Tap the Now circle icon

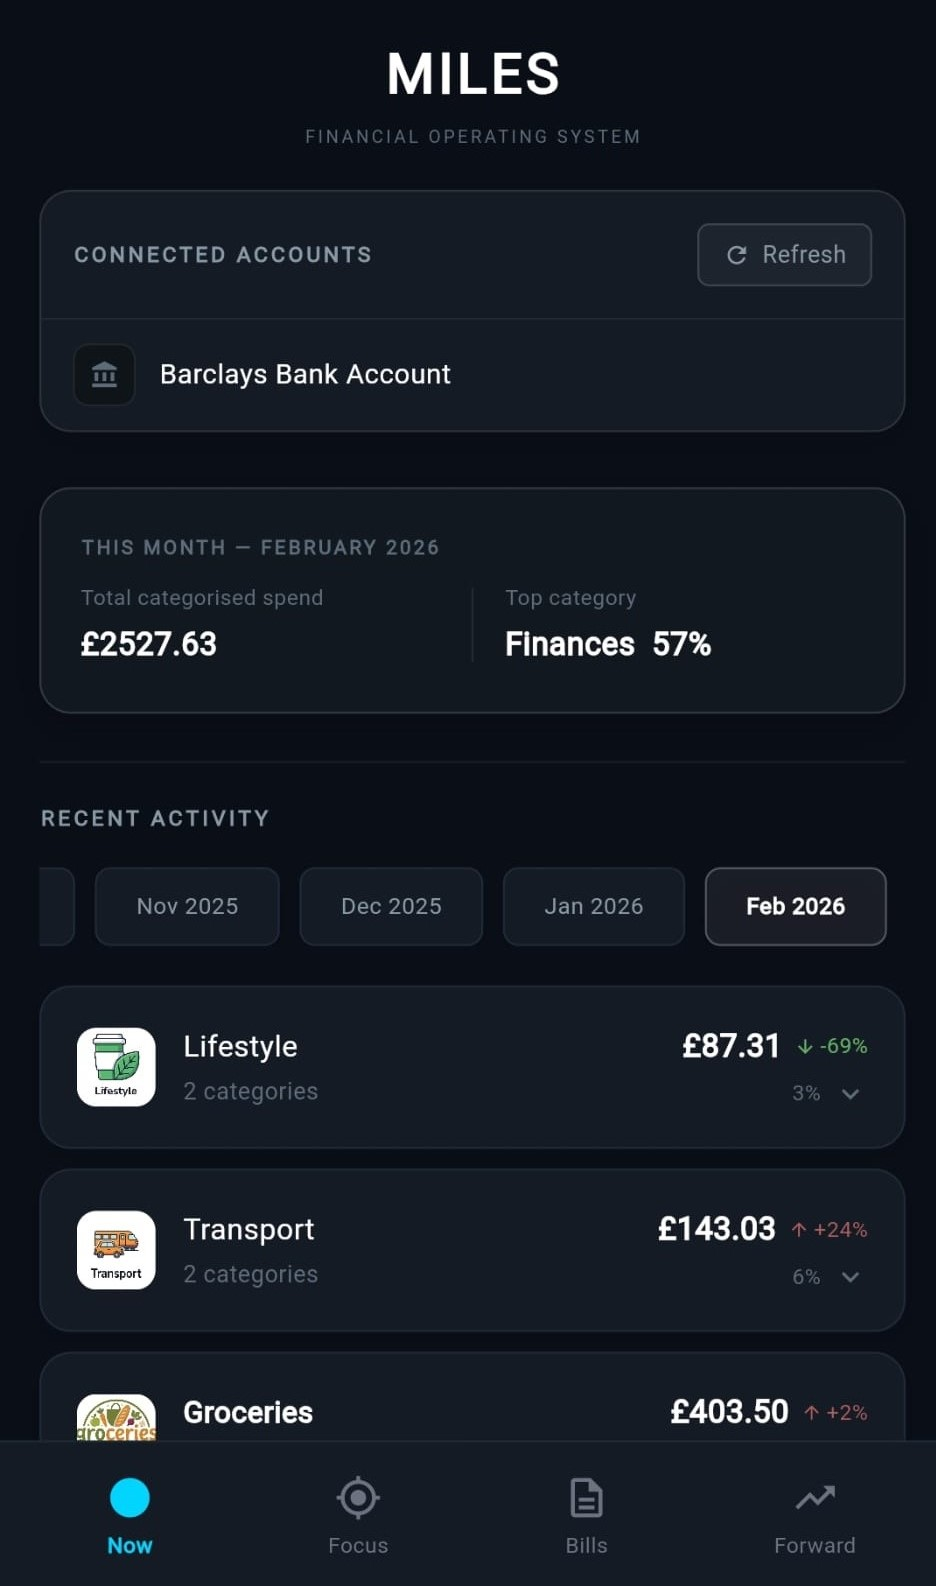130,1498
